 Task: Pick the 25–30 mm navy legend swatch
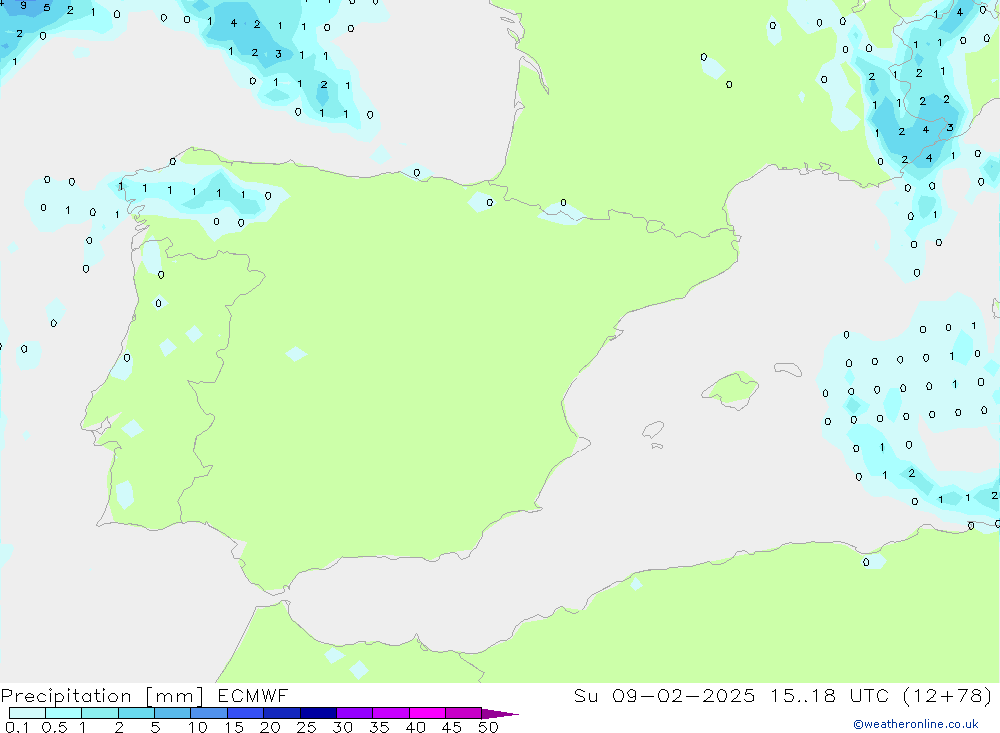coord(318,713)
